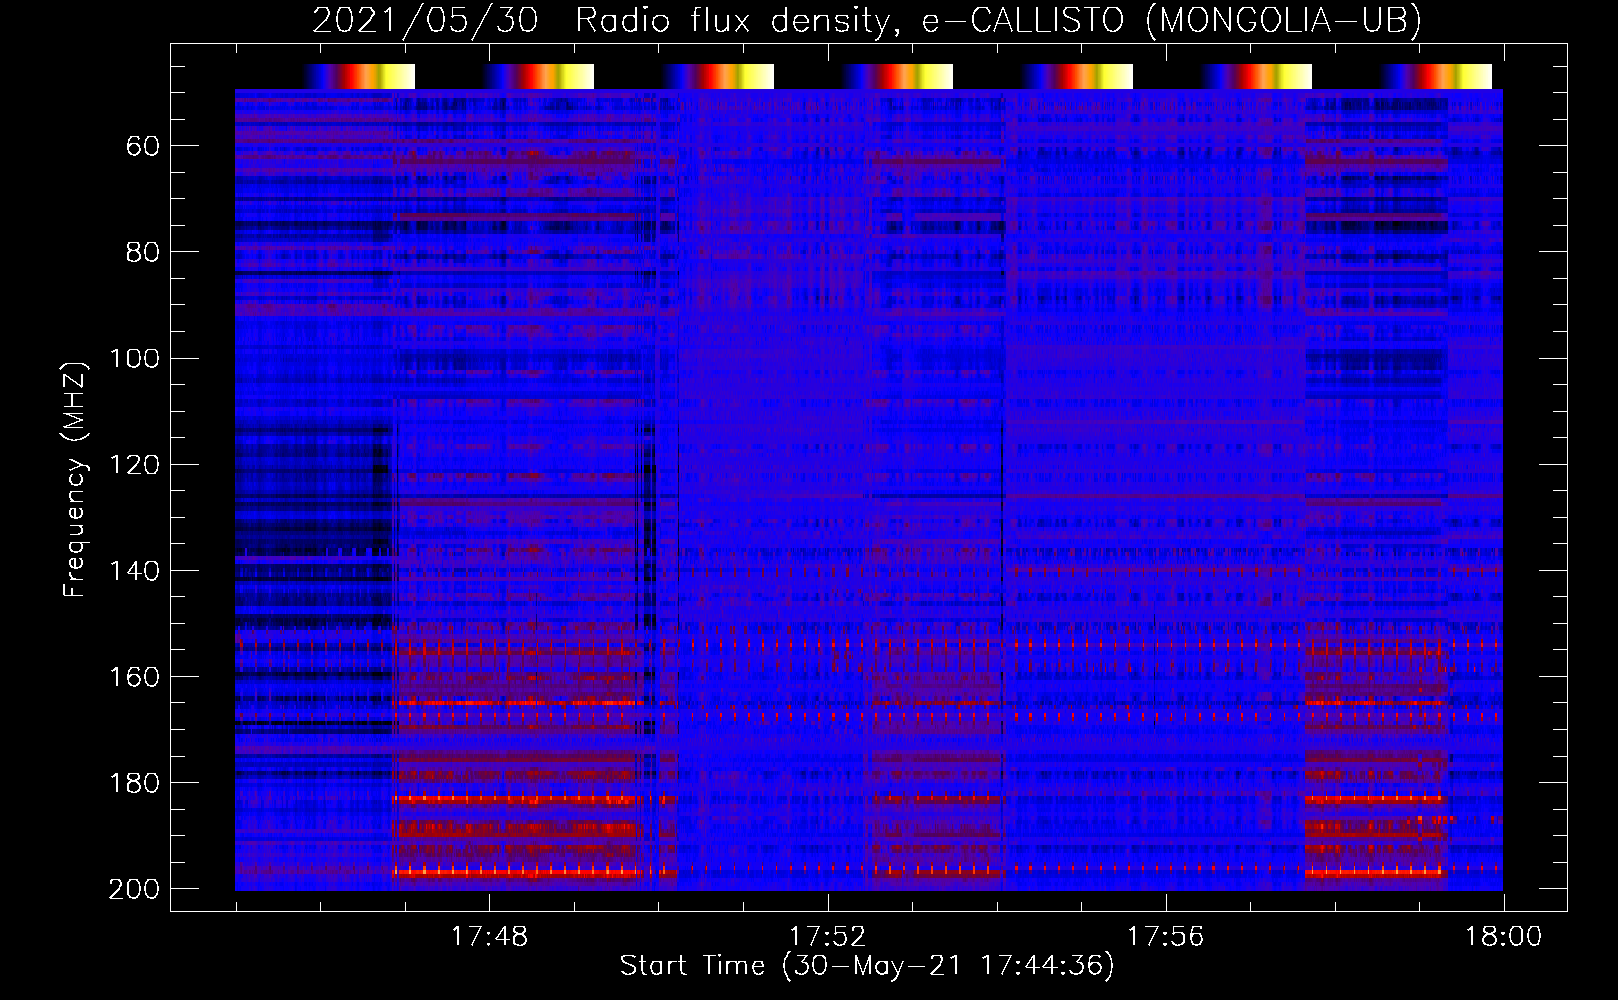Click the 160 frequency tick label
This screenshot has width=1618, height=1000.
(x=134, y=677)
